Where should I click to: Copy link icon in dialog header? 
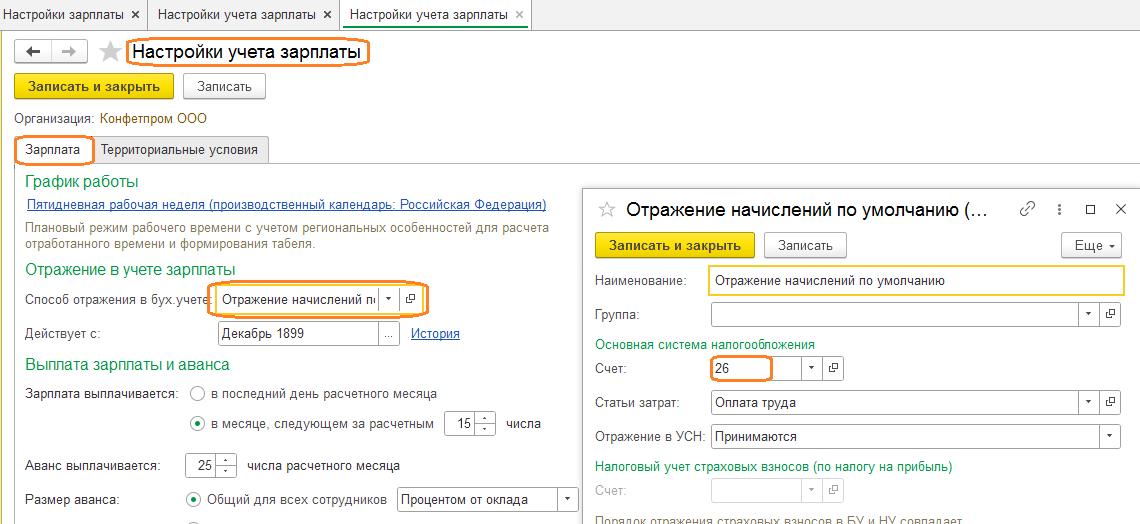[1027, 209]
